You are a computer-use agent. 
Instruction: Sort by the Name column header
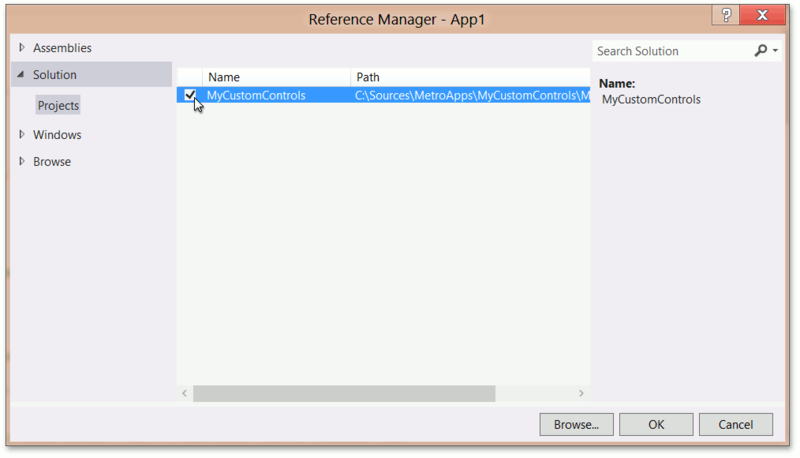(277, 77)
